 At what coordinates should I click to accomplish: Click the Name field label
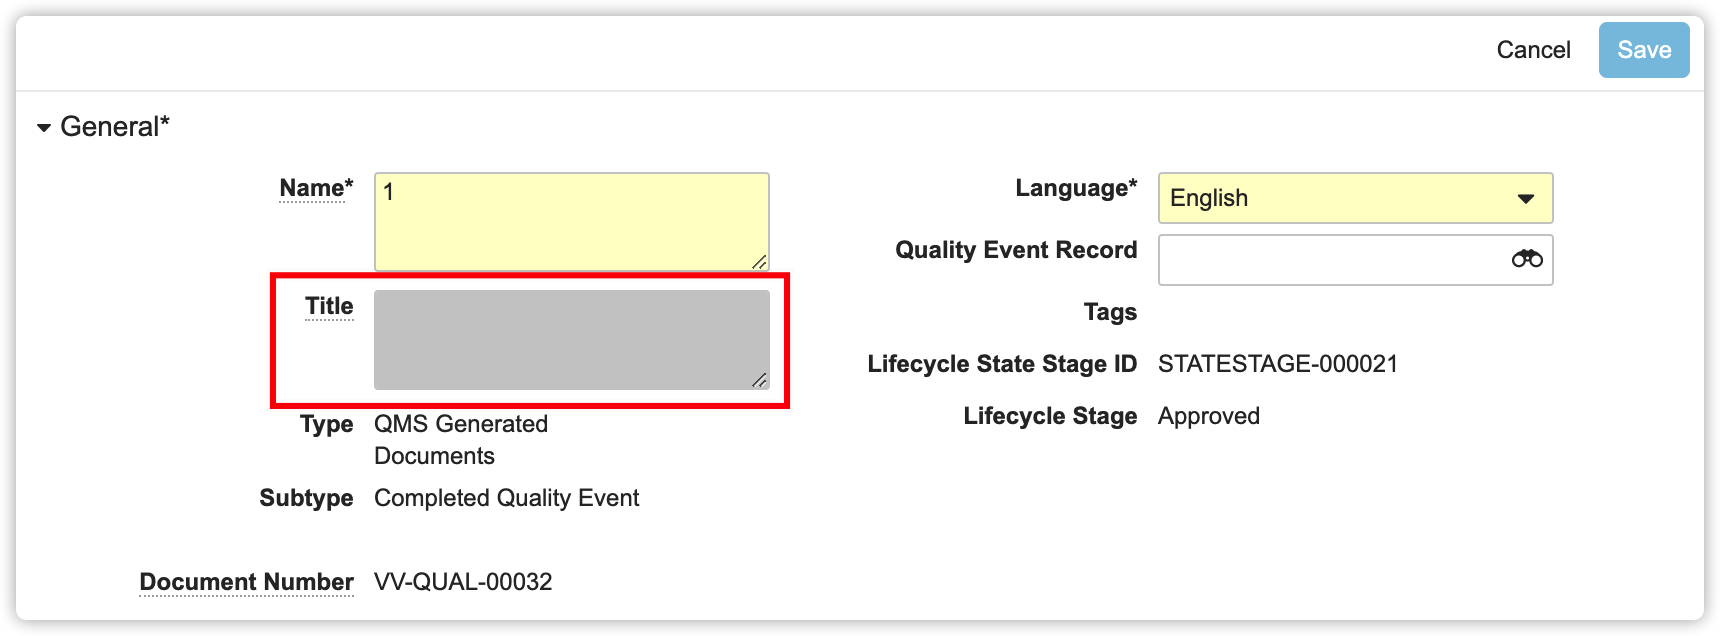coord(312,188)
